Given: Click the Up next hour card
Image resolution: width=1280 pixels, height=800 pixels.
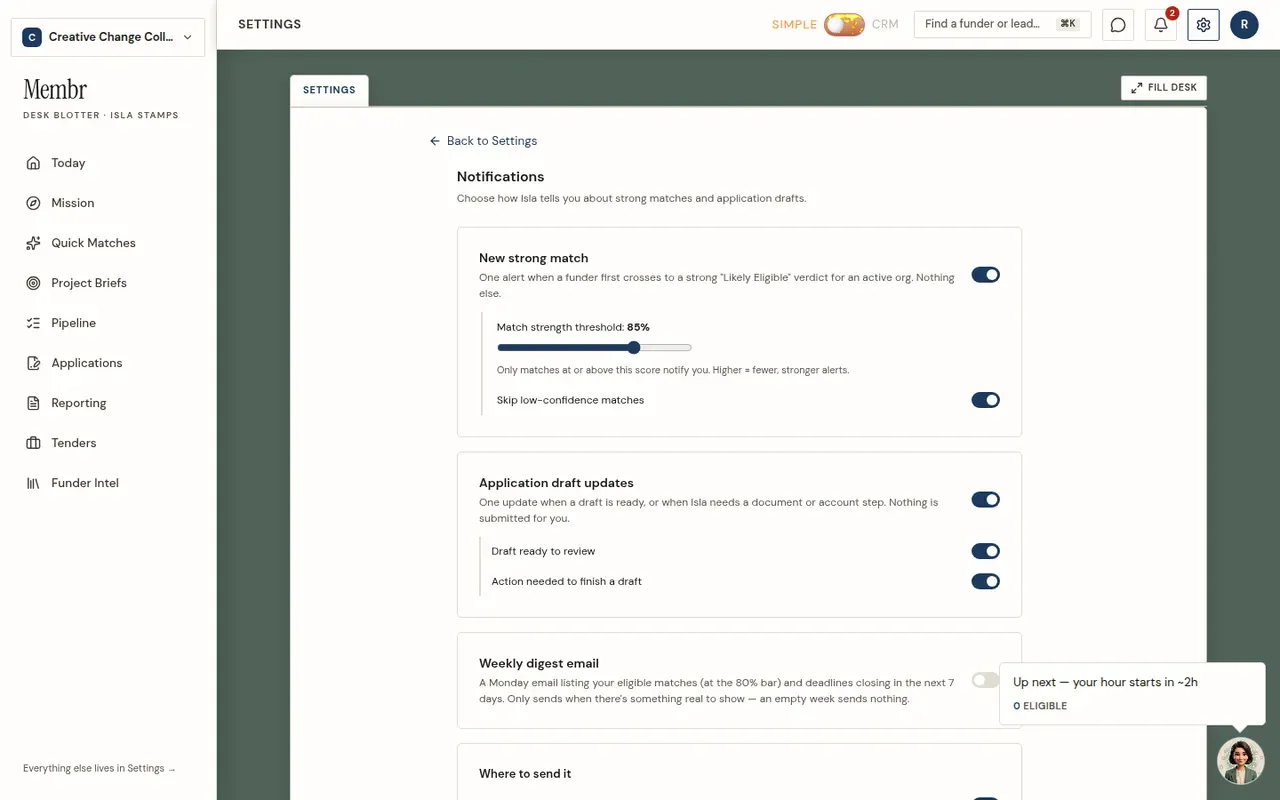Looking at the screenshot, I should 1132,693.
